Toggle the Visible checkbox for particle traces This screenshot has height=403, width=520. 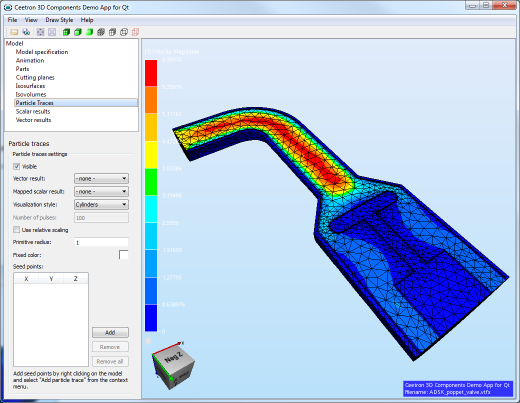coord(16,166)
